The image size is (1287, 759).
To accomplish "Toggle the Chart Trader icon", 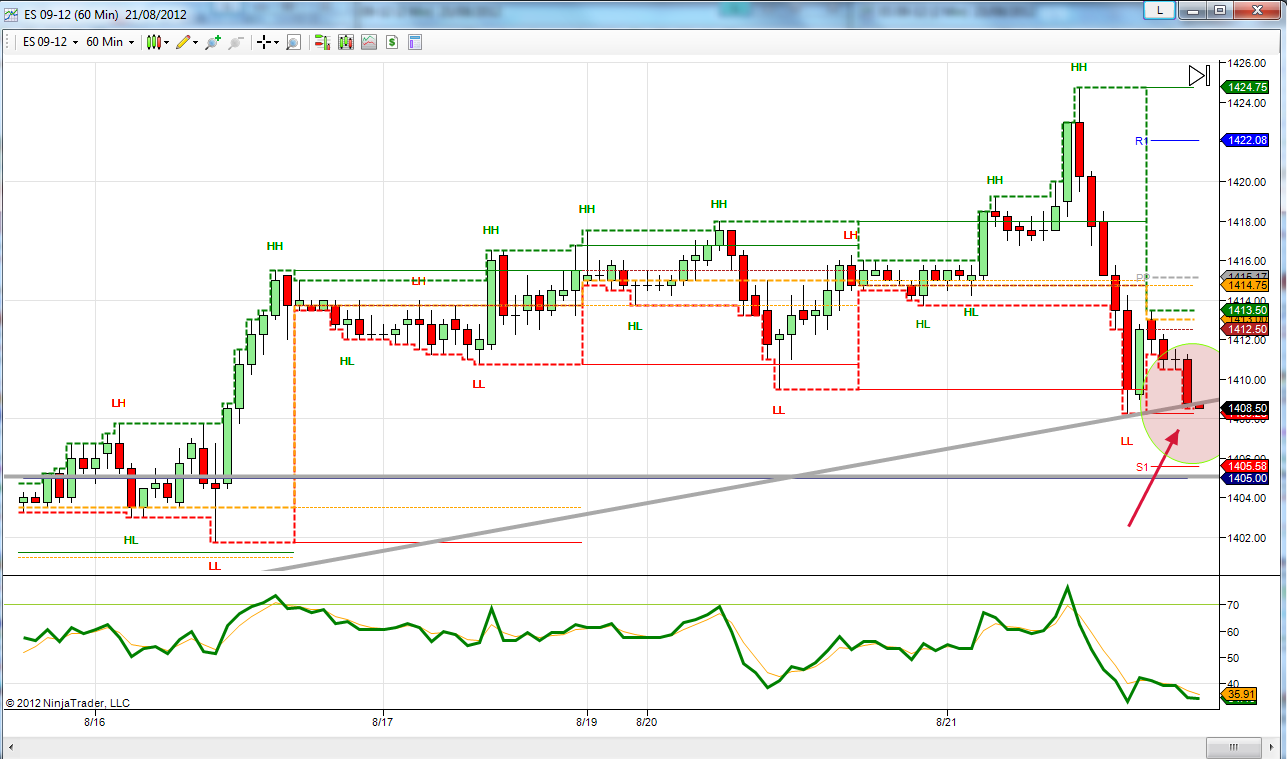I will click(x=322, y=42).
